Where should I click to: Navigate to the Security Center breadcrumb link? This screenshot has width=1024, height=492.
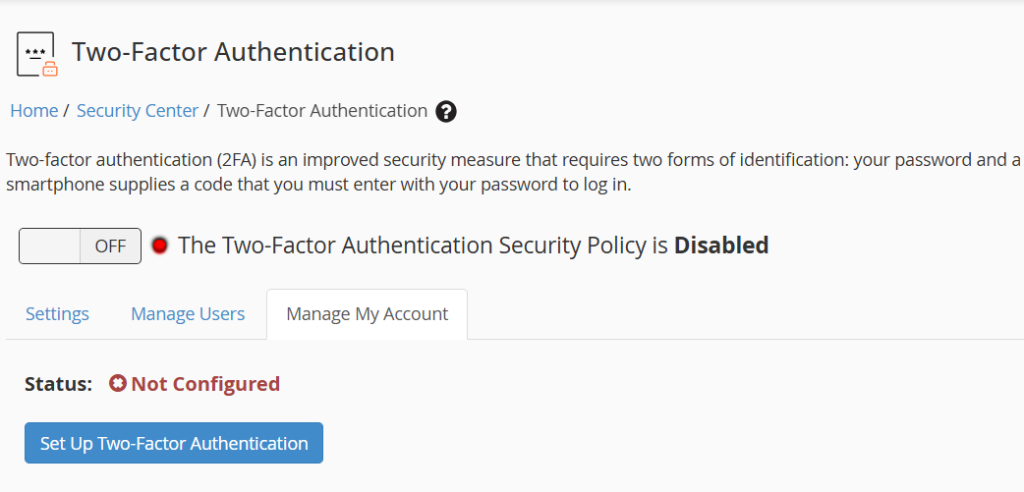pos(137,111)
